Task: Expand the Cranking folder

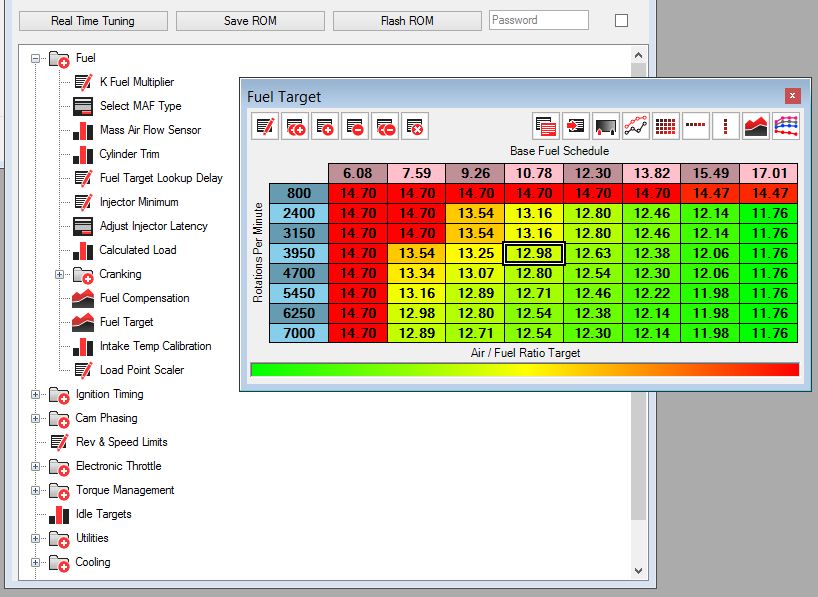Action: coord(59,274)
